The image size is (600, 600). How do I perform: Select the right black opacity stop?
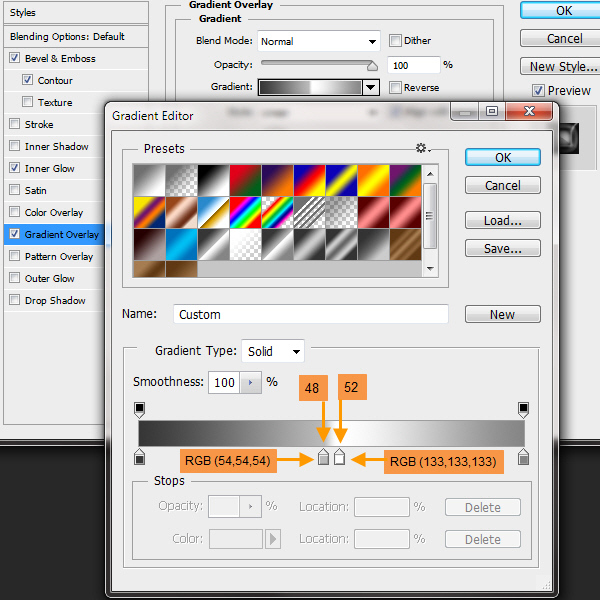(523, 409)
